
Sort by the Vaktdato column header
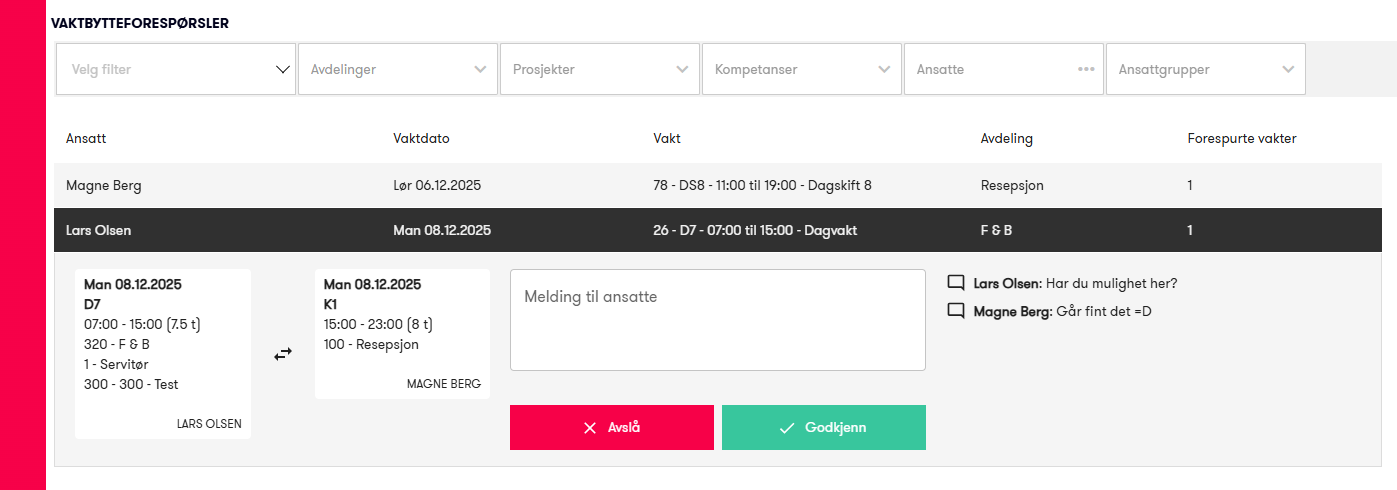(422, 139)
